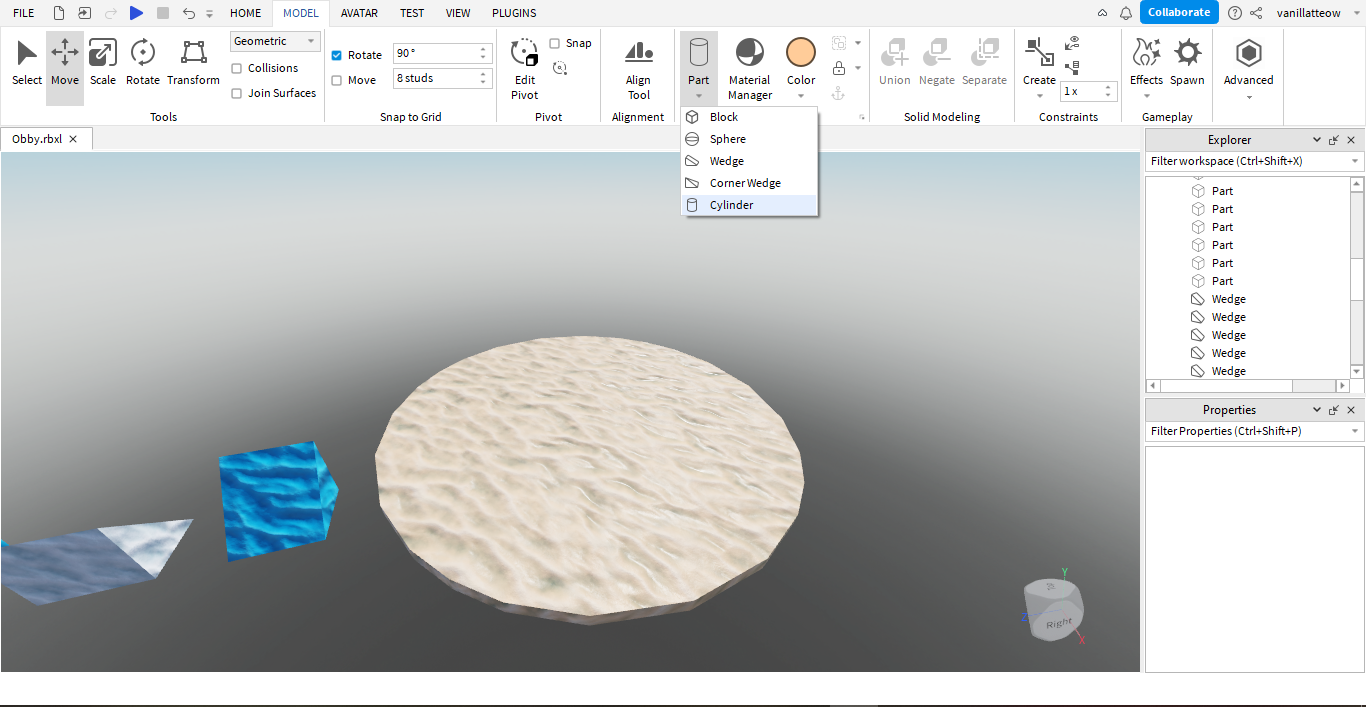
Task: Click the Color swatch button
Action: 800,53
